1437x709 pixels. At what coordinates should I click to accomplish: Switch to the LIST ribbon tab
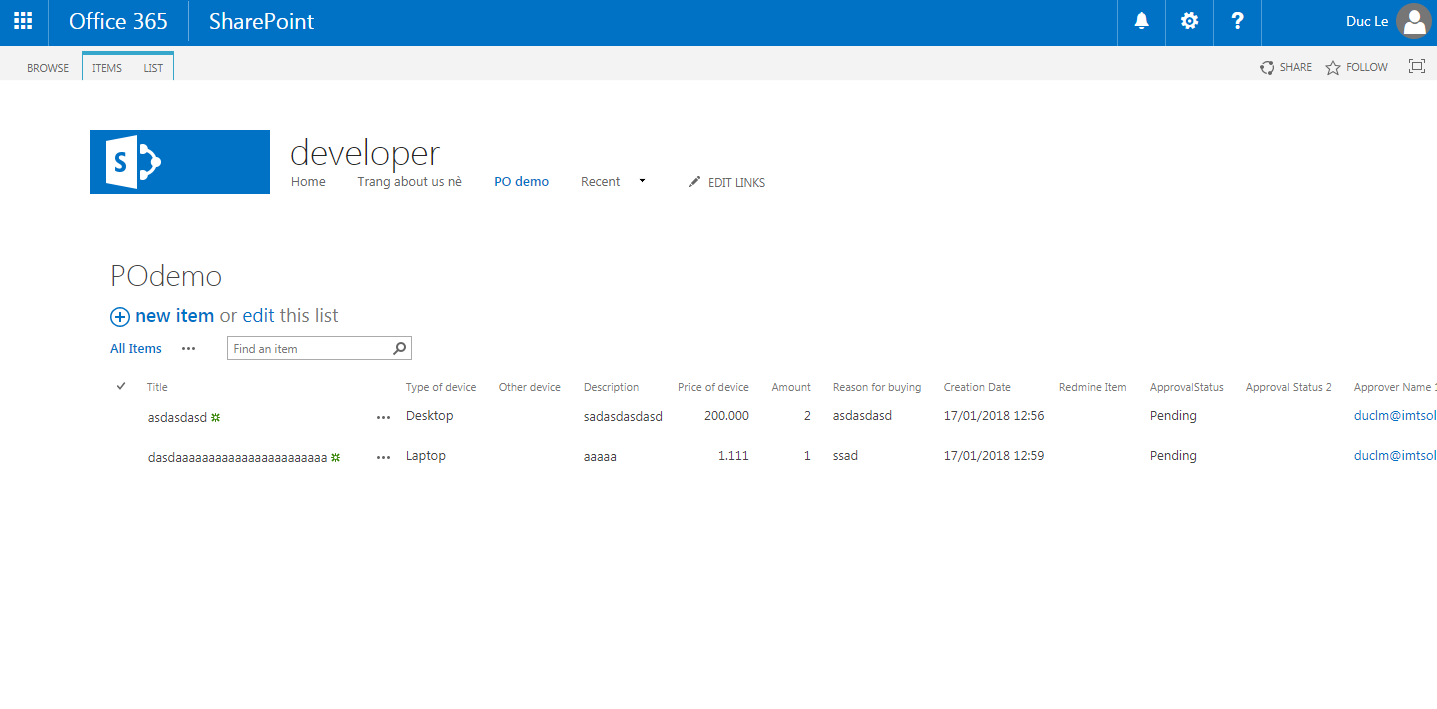point(153,68)
